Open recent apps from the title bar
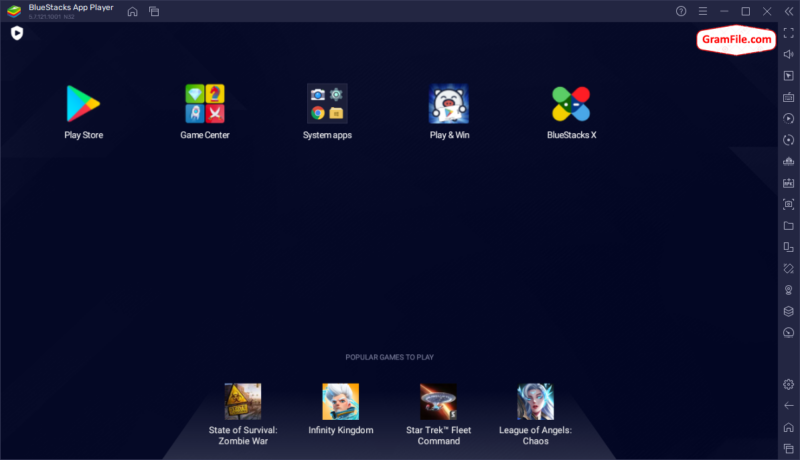This screenshot has width=800, height=460. click(x=154, y=11)
